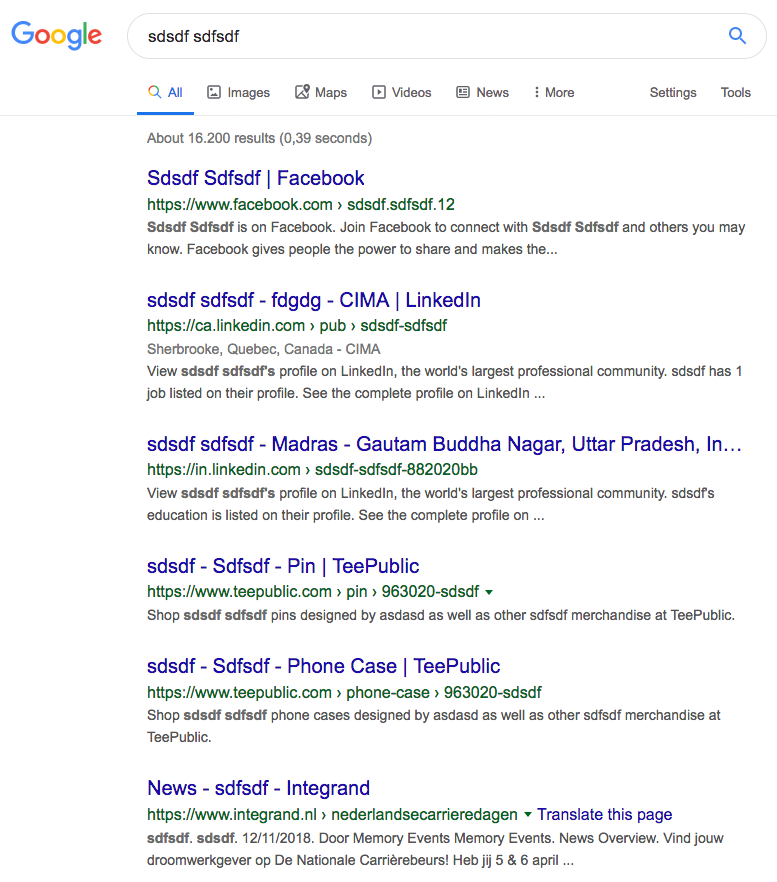This screenshot has height=882, width=777.
Task: Expand the More menu
Action: click(554, 92)
